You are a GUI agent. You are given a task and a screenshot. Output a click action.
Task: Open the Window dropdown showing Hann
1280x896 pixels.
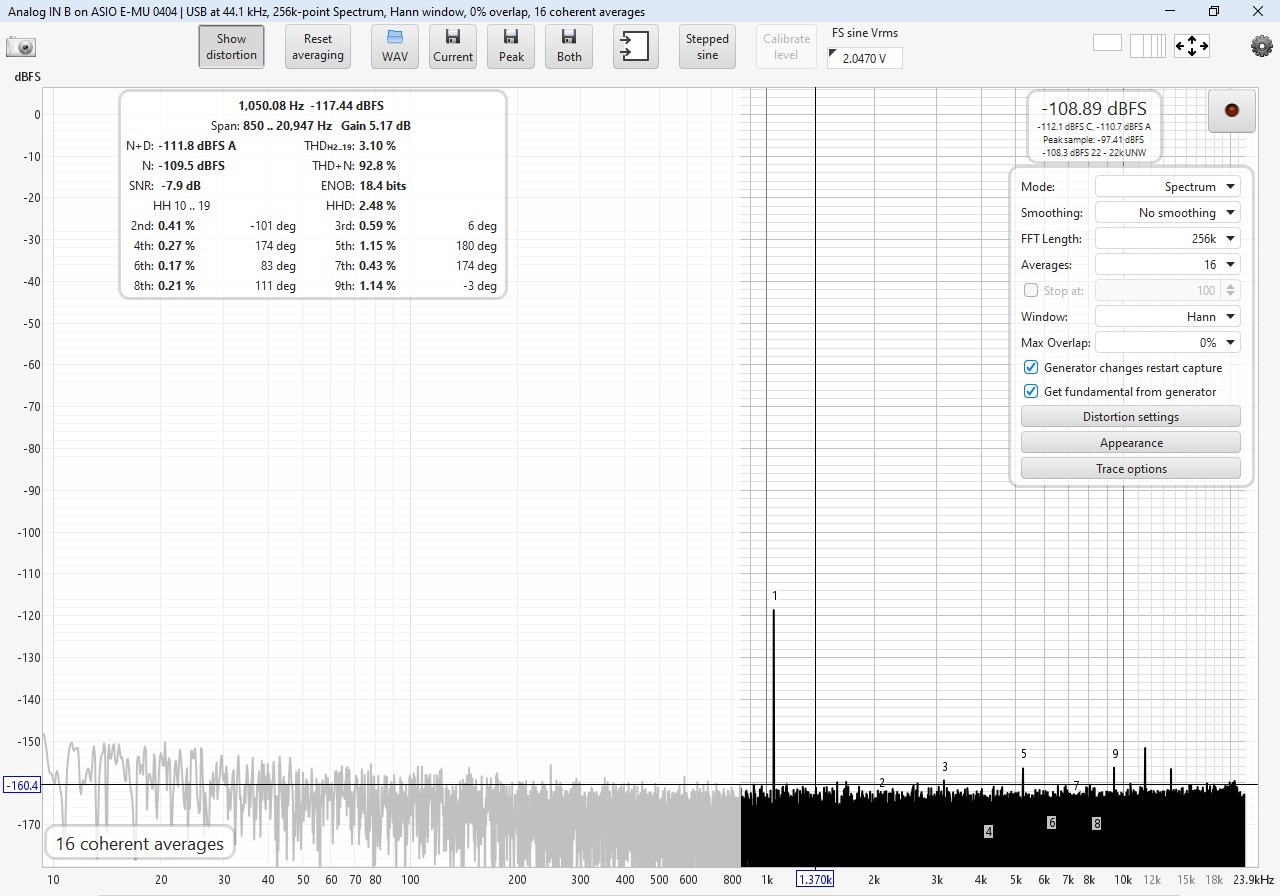1168,317
